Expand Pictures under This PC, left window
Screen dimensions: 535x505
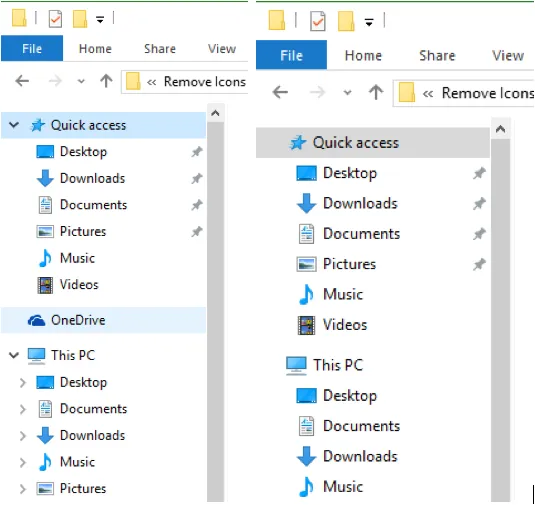coord(23,489)
